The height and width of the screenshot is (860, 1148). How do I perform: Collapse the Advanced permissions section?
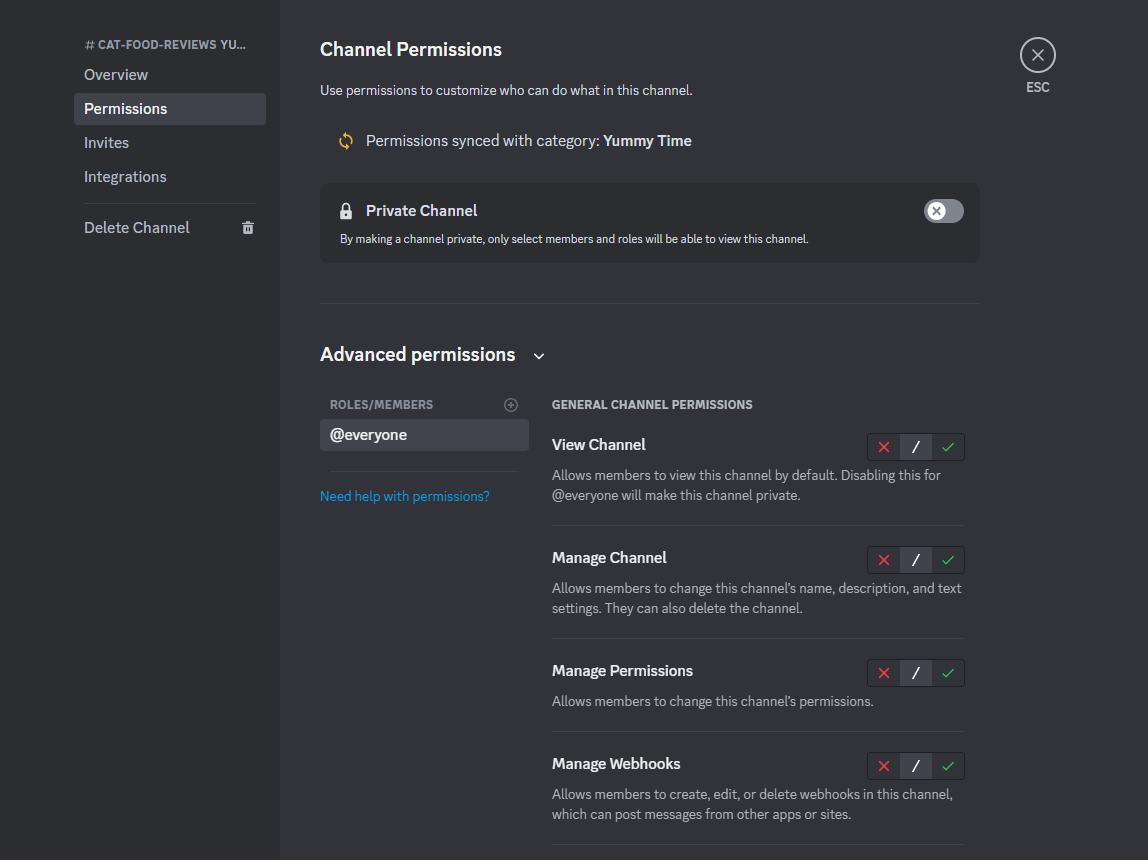[539, 356]
